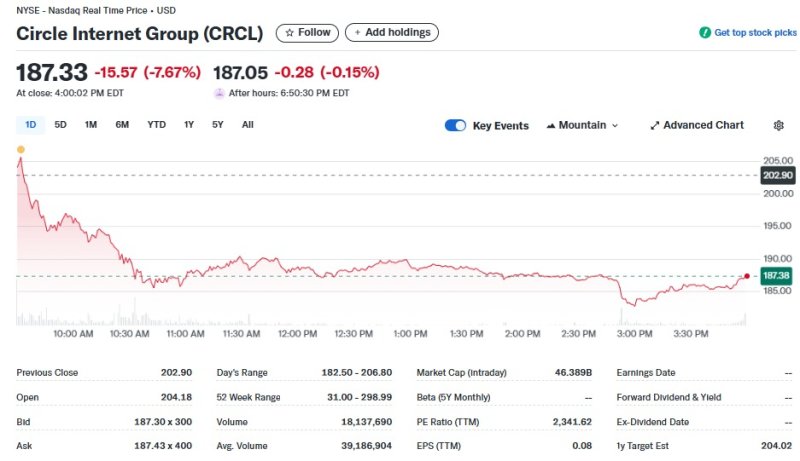Click the 195.00 price axis label
The width and height of the screenshot is (800, 461).
pyautogui.click(x=778, y=226)
